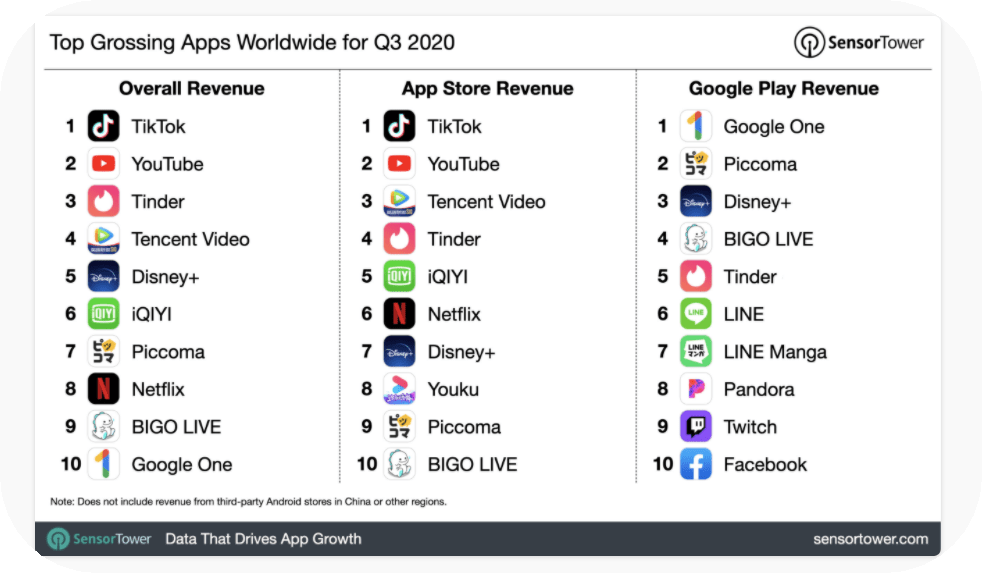The width and height of the screenshot is (983, 574).
Task: Click 'iQIYI' text in App Store Revenue
Action: pyautogui.click(x=448, y=277)
